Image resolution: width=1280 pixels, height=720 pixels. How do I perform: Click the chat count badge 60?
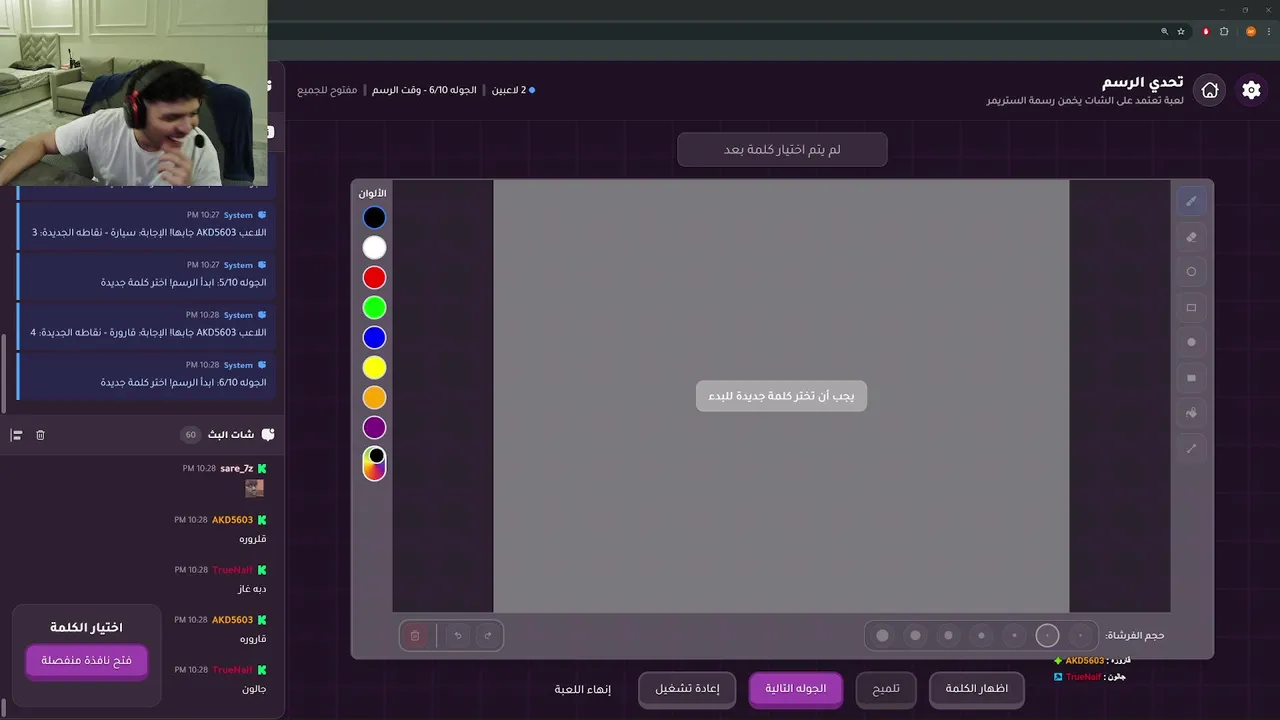pyautogui.click(x=191, y=435)
